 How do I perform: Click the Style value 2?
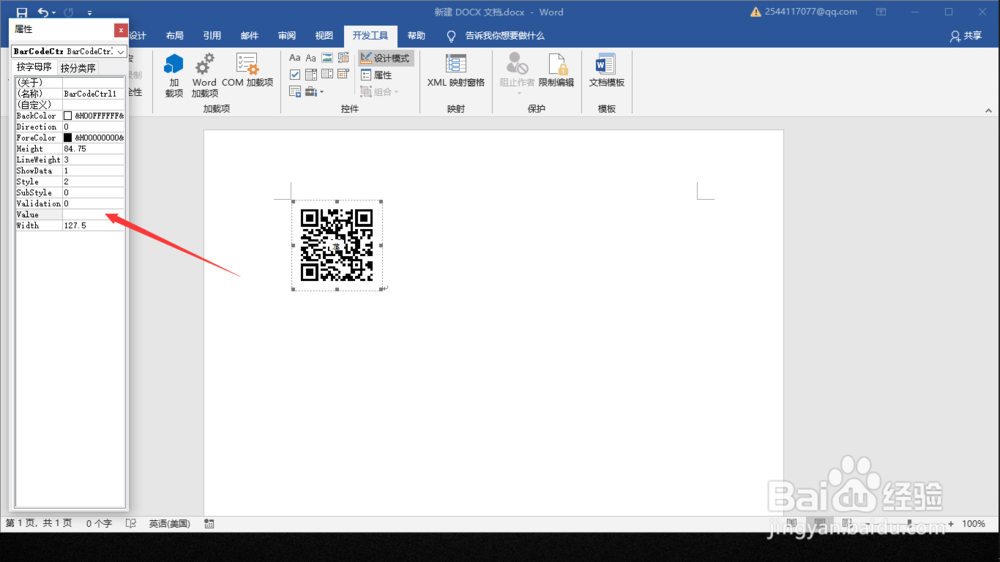coord(93,182)
